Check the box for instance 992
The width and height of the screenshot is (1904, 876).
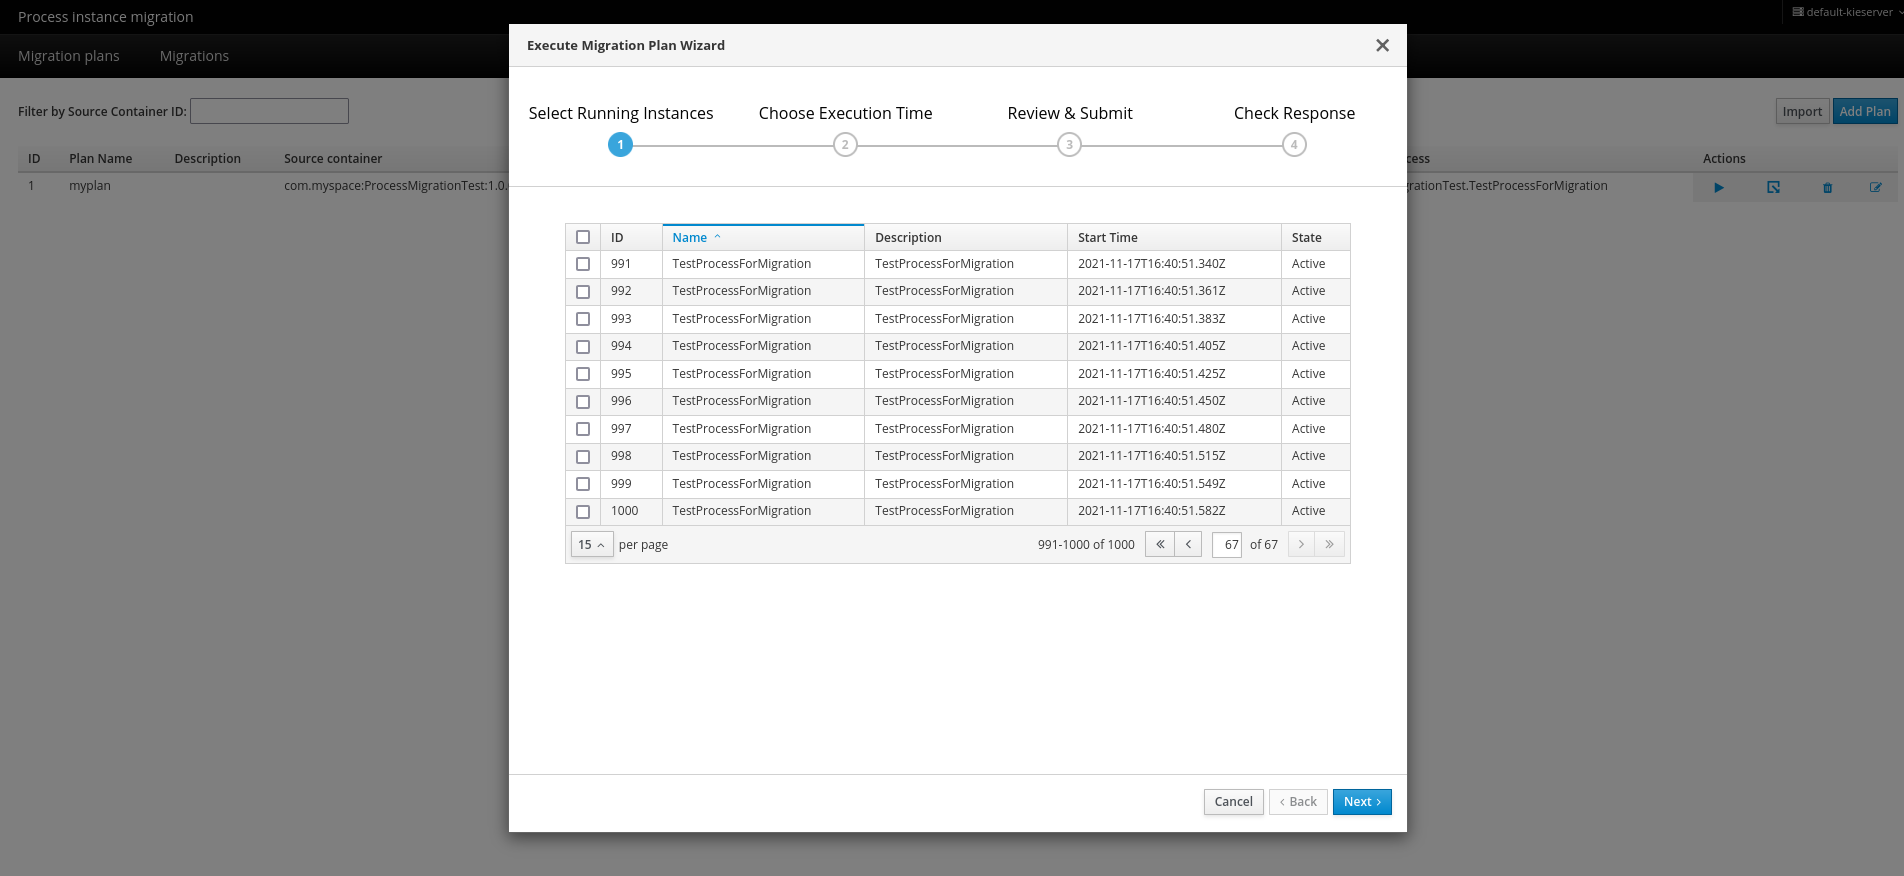coord(583,292)
